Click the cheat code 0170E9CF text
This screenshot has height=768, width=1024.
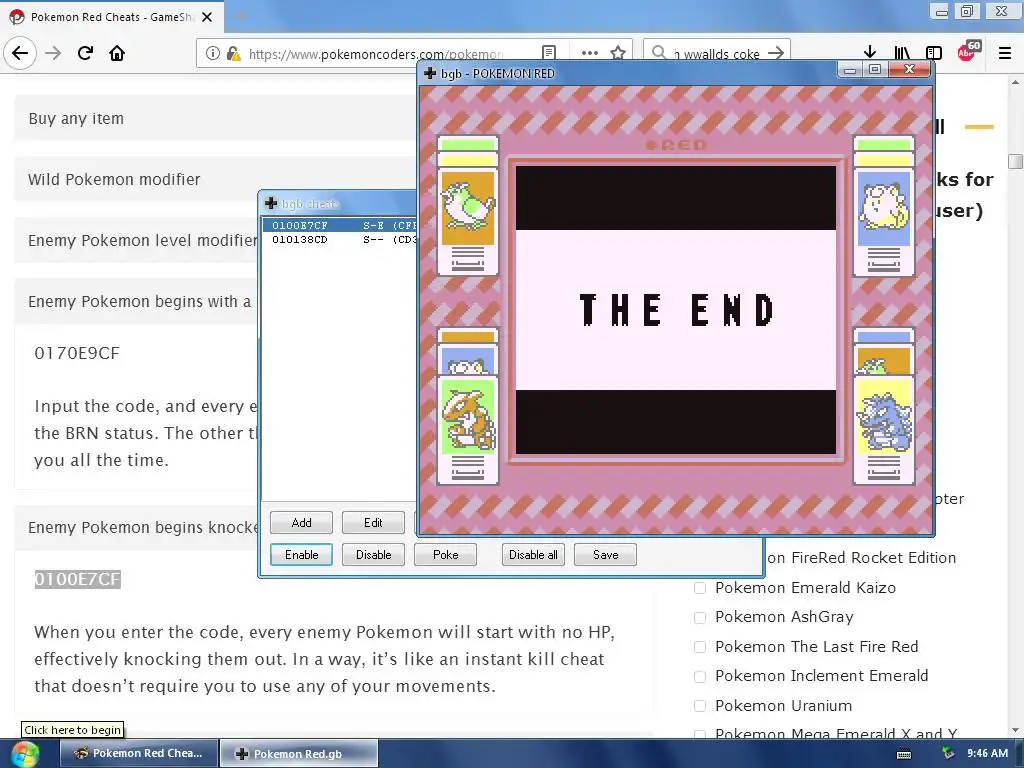point(77,353)
